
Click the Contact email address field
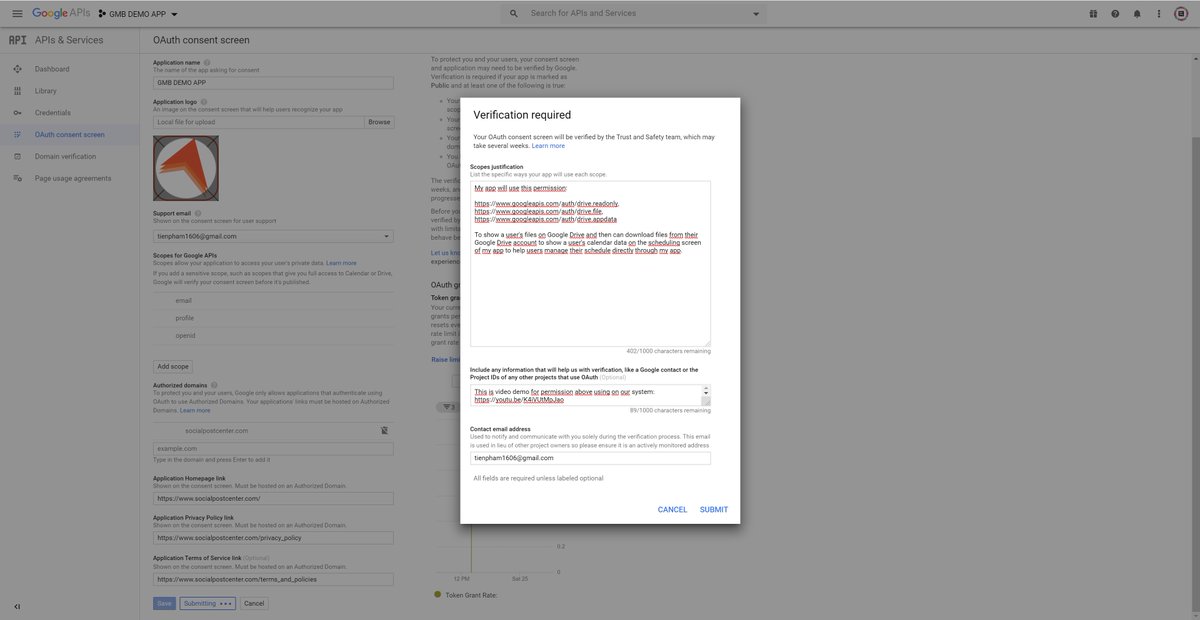coord(590,458)
